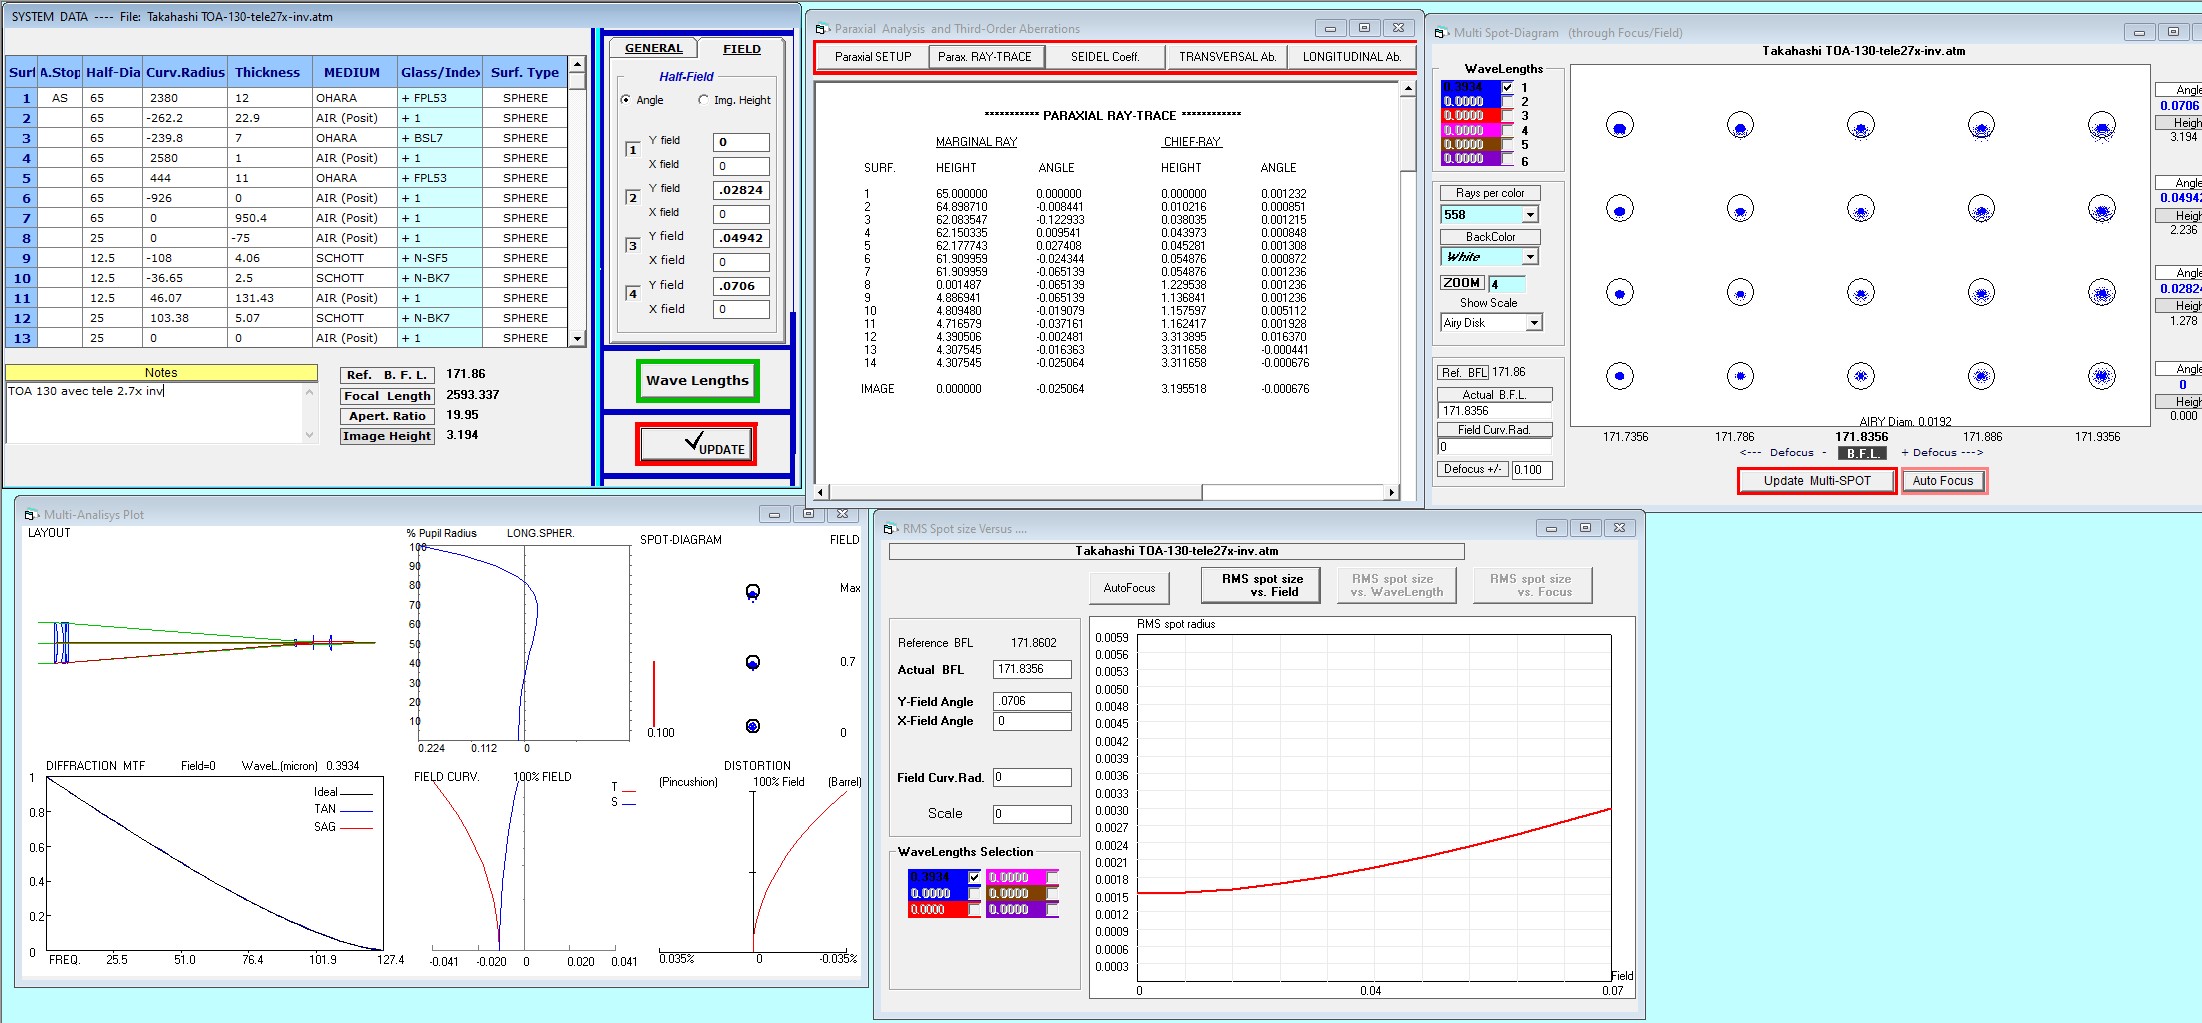Enable wavelength 2 checkbox in Multi Spot-Diagram
The height and width of the screenshot is (1023, 2202).
(x=1508, y=102)
